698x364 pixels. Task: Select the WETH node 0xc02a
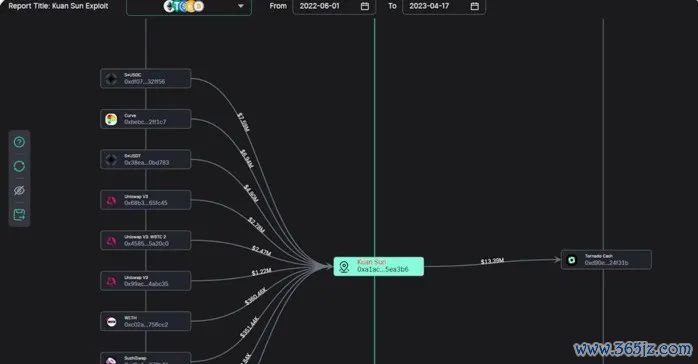146,321
